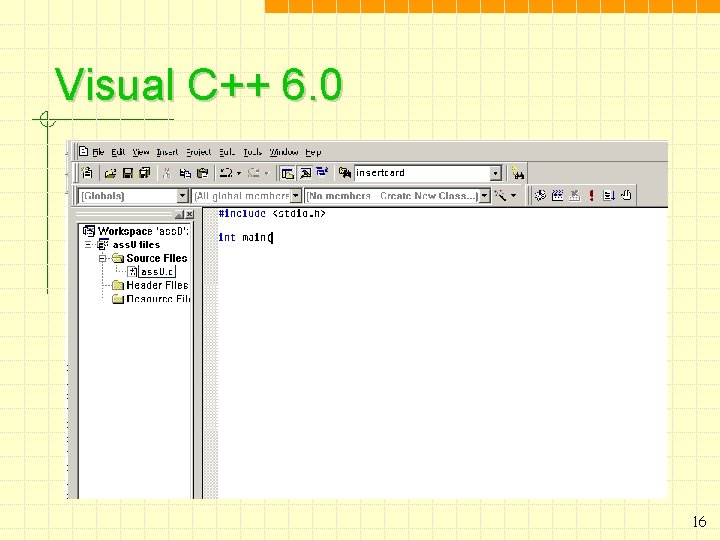Click the Copy toolbar icon
This screenshot has width=720, height=540.
point(185,173)
